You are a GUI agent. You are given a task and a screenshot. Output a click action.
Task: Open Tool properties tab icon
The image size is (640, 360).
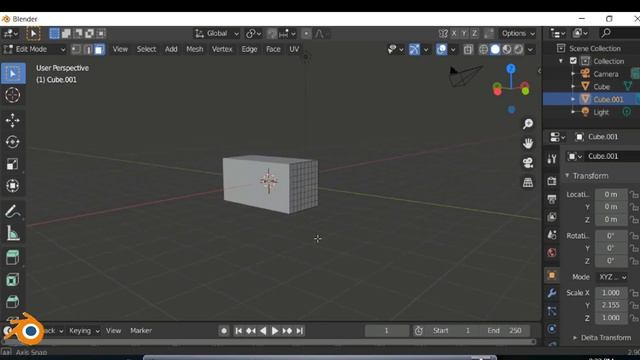(552, 159)
